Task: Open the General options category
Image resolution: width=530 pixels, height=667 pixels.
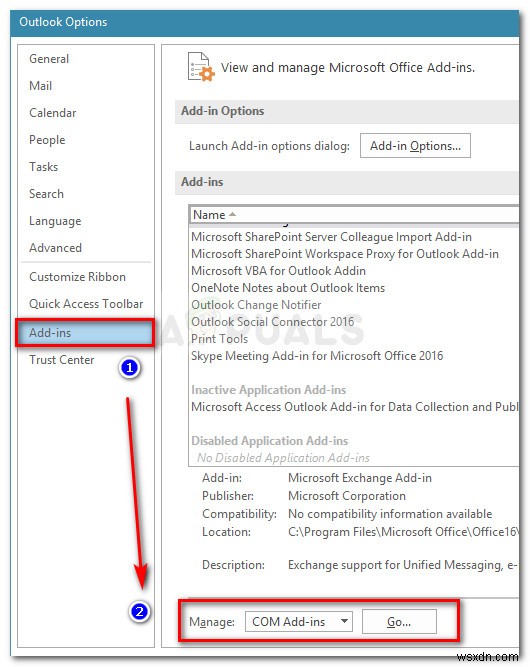Action: click(x=49, y=59)
